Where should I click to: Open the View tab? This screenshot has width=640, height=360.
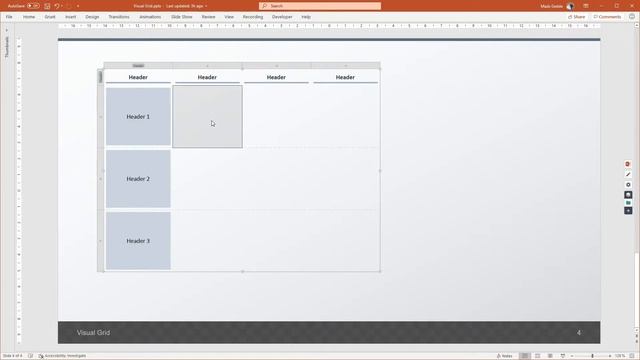229,17
